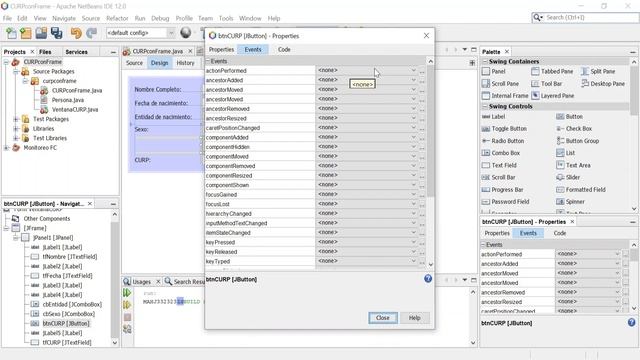Open Code tab in docked Properties panel
The height and width of the screenshot is (360, 640).
(560, 233)
